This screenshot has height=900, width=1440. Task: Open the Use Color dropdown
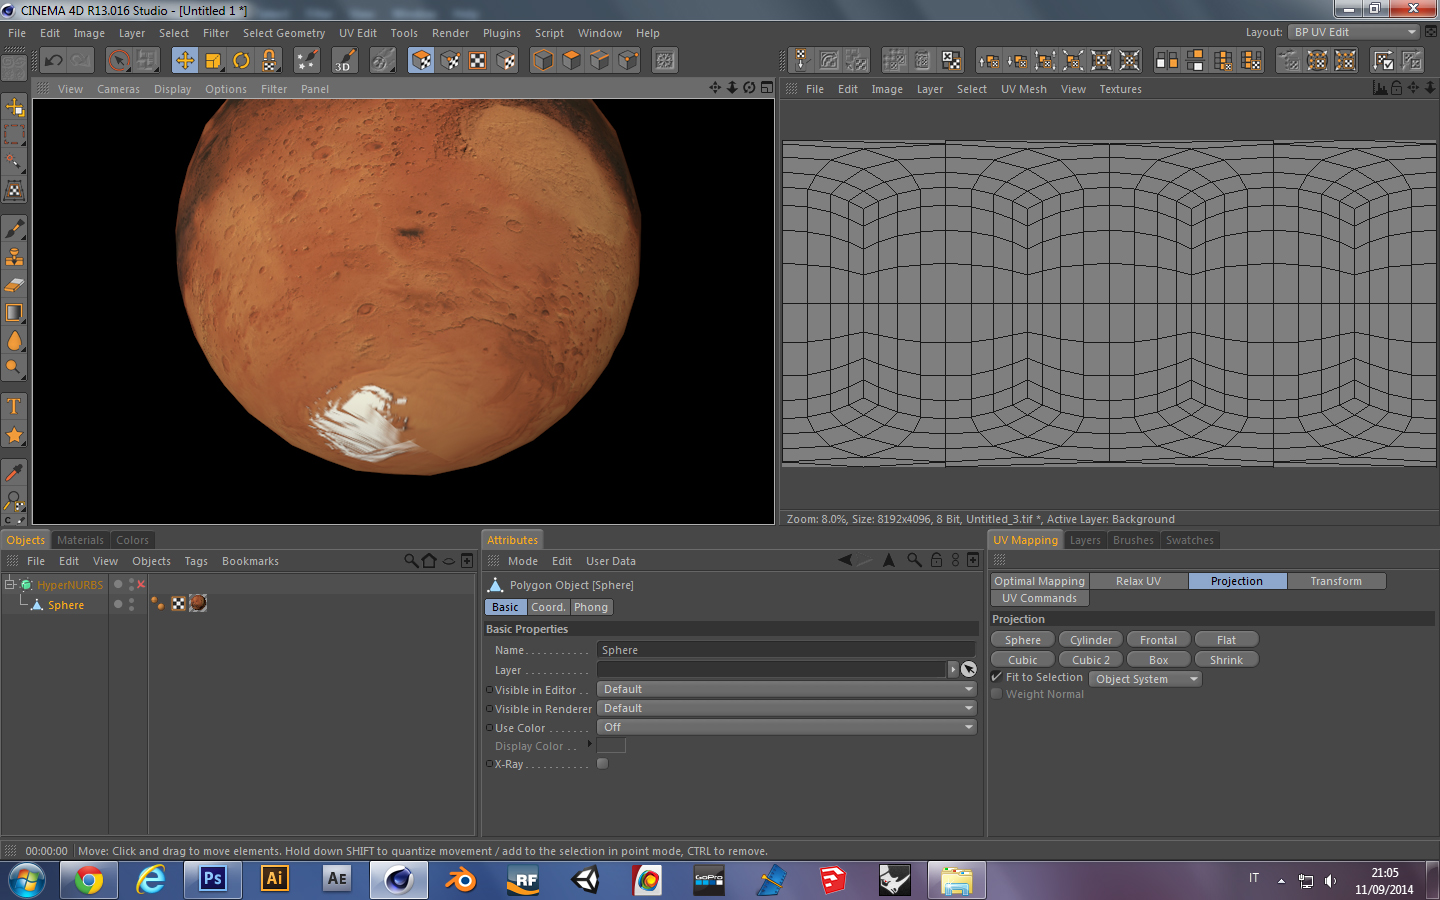(x=785, y=727)
